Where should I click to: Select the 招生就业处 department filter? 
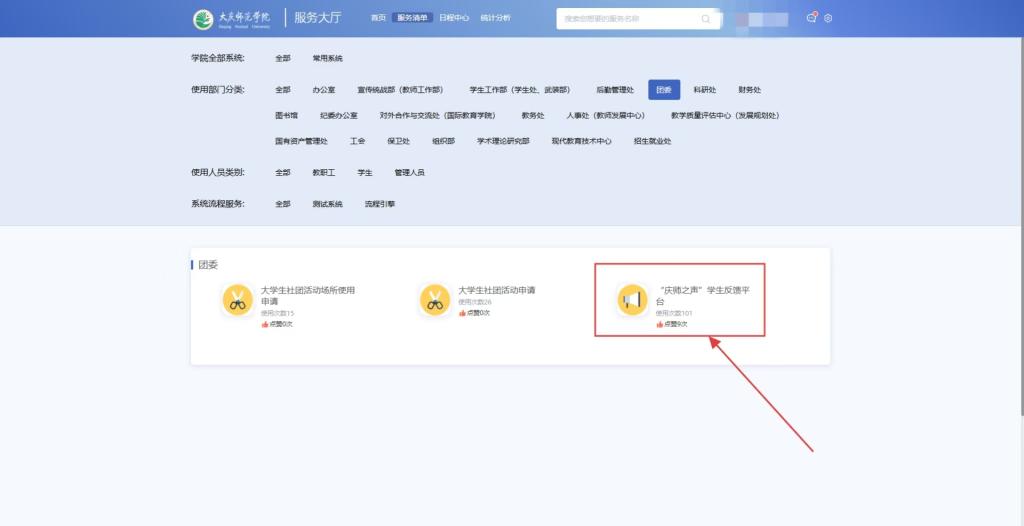coord(652,141)
